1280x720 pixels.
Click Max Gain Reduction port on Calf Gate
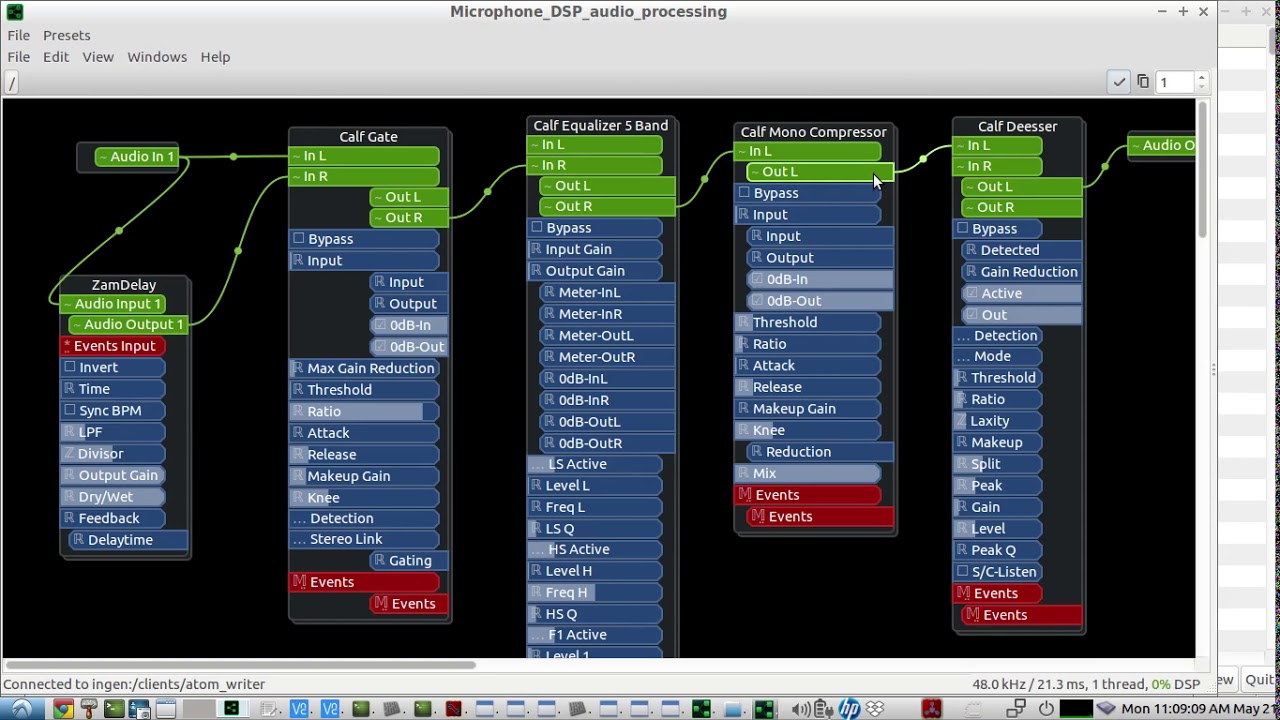(364, 368)
